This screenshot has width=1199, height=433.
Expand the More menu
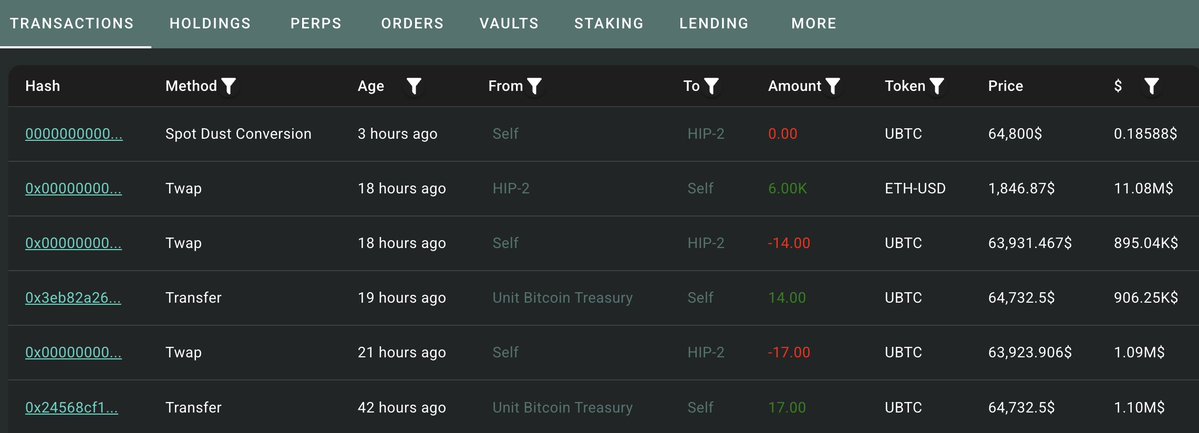coord(814,24)
